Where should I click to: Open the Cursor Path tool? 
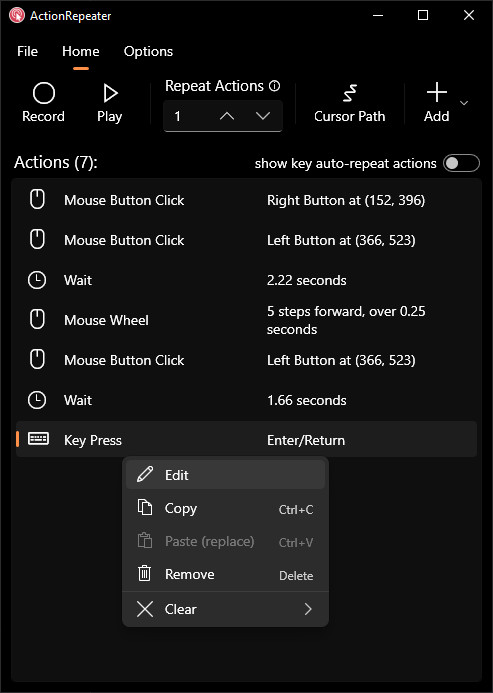(x=349, y=103)
